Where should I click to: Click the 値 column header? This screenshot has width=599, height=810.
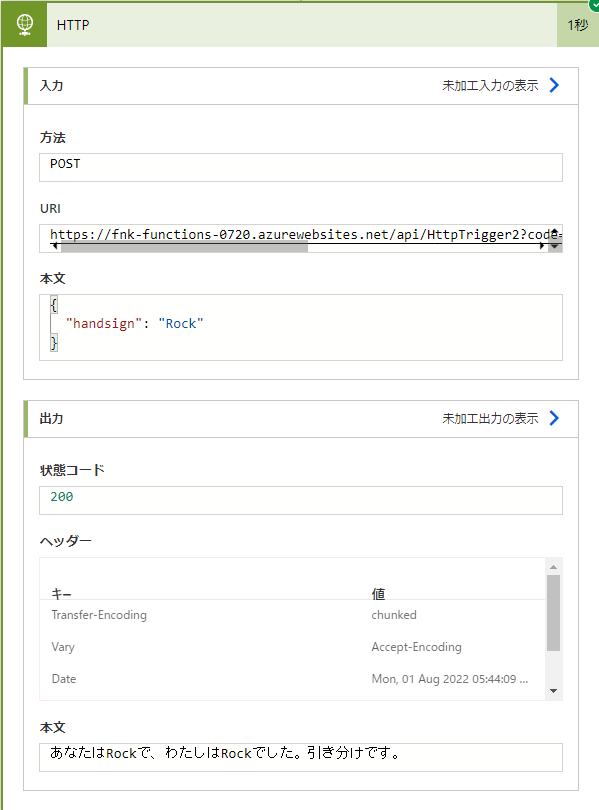click(x=379, y=594)
